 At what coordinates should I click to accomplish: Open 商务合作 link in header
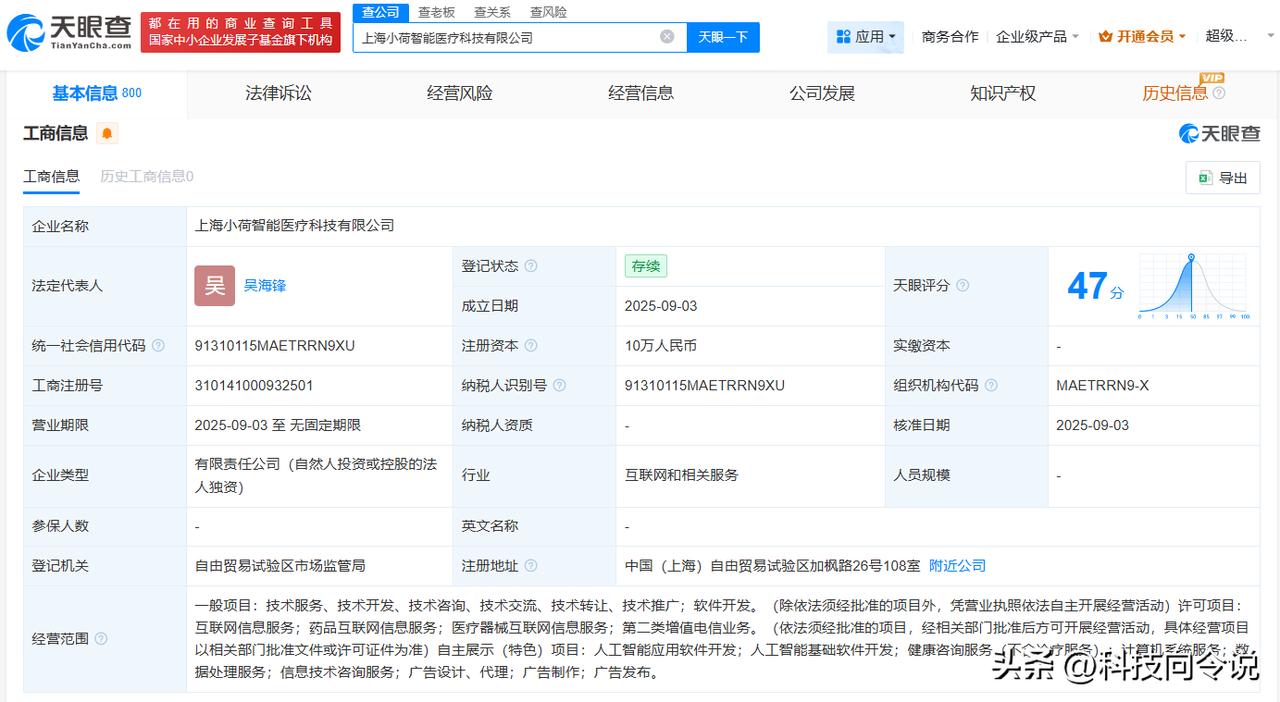950,37
